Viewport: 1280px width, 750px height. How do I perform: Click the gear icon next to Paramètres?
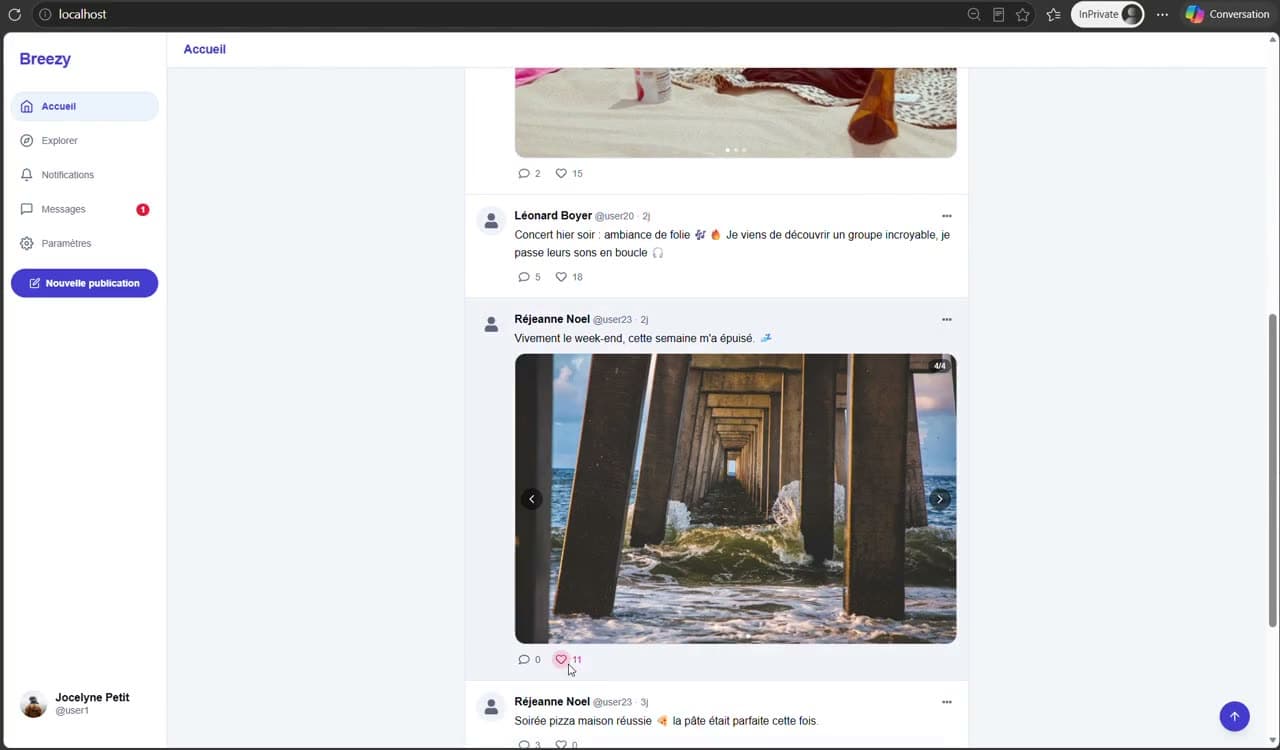[27, 243]
